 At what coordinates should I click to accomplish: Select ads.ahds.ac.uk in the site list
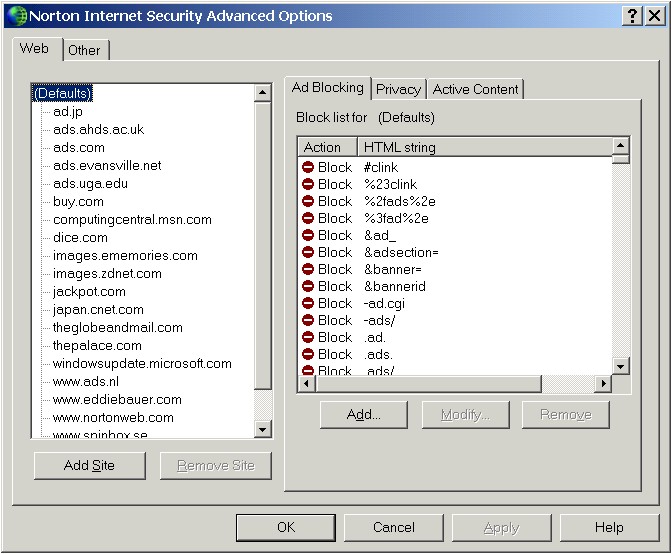tap(98, 130)
